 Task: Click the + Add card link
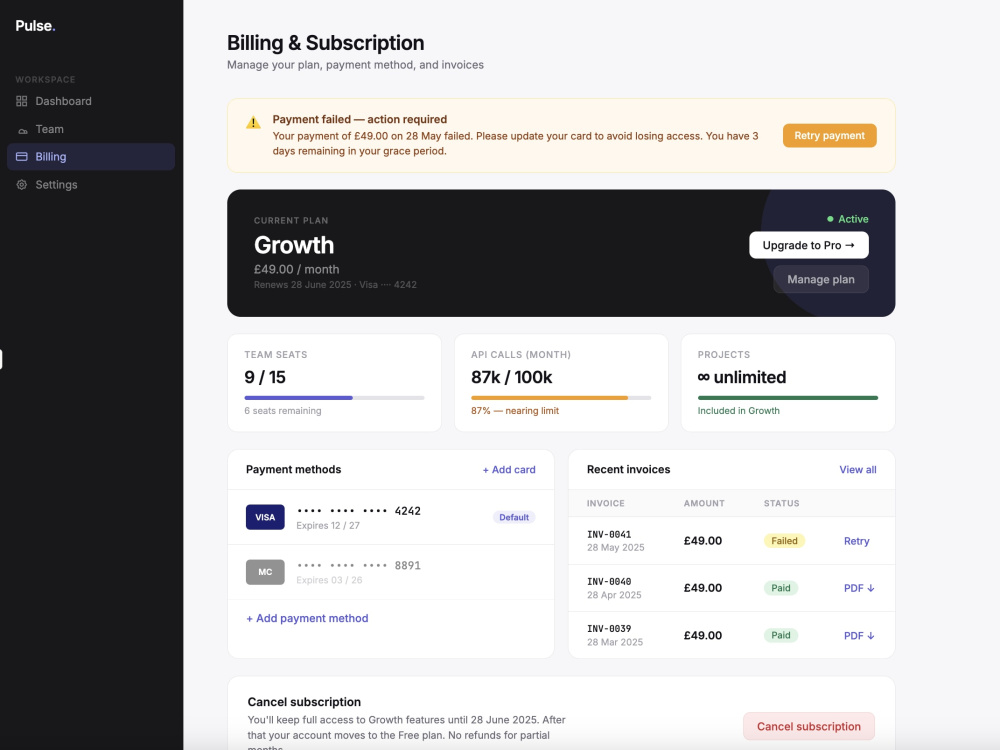pyautogui.click(x=509, y=469)
